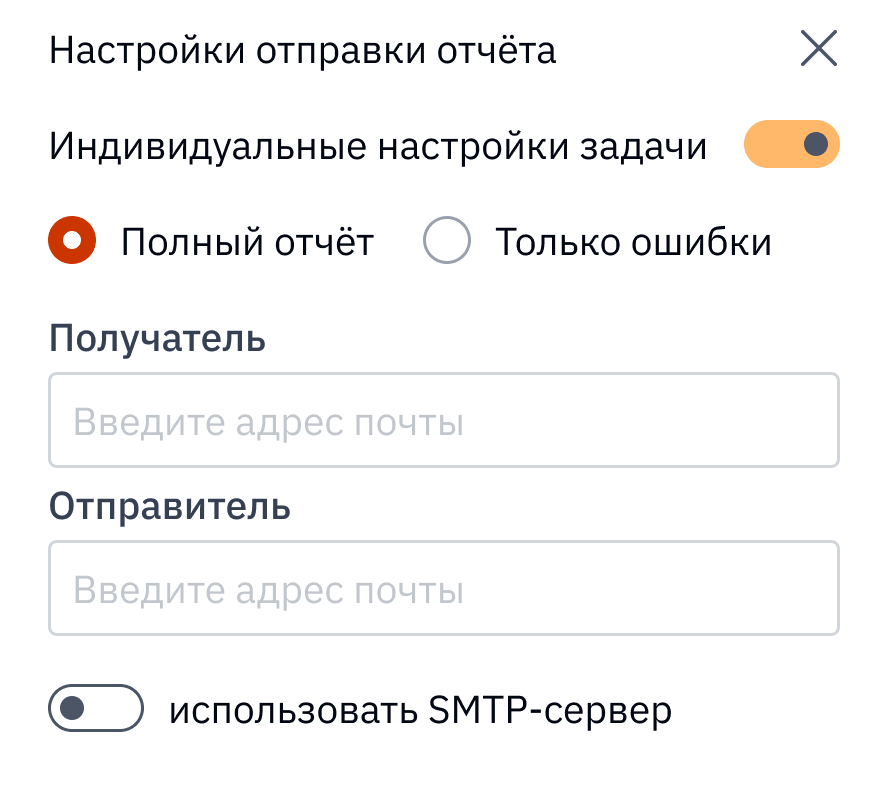Click the empty circle next to «Только ошибки»
Screen dimensions: 888x795
click(x=446, y=240)
